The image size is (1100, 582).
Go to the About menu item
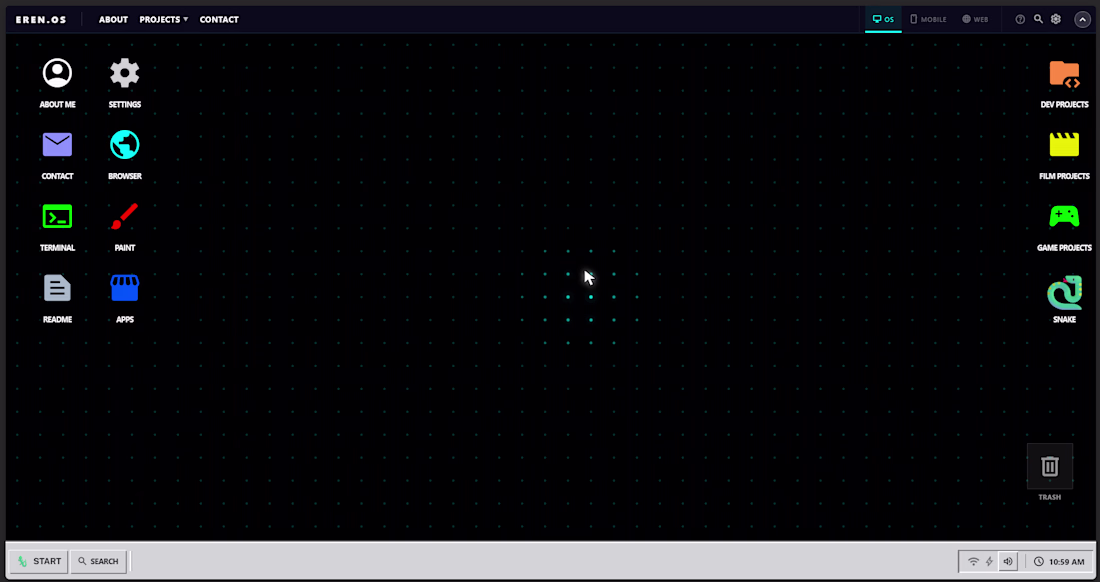point(113,20)
